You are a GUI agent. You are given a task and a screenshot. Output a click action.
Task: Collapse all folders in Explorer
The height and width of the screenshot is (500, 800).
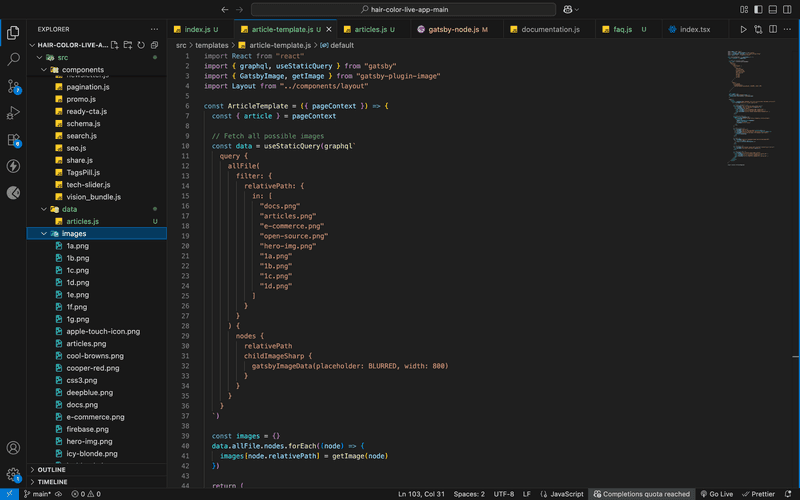coord(155,45)
